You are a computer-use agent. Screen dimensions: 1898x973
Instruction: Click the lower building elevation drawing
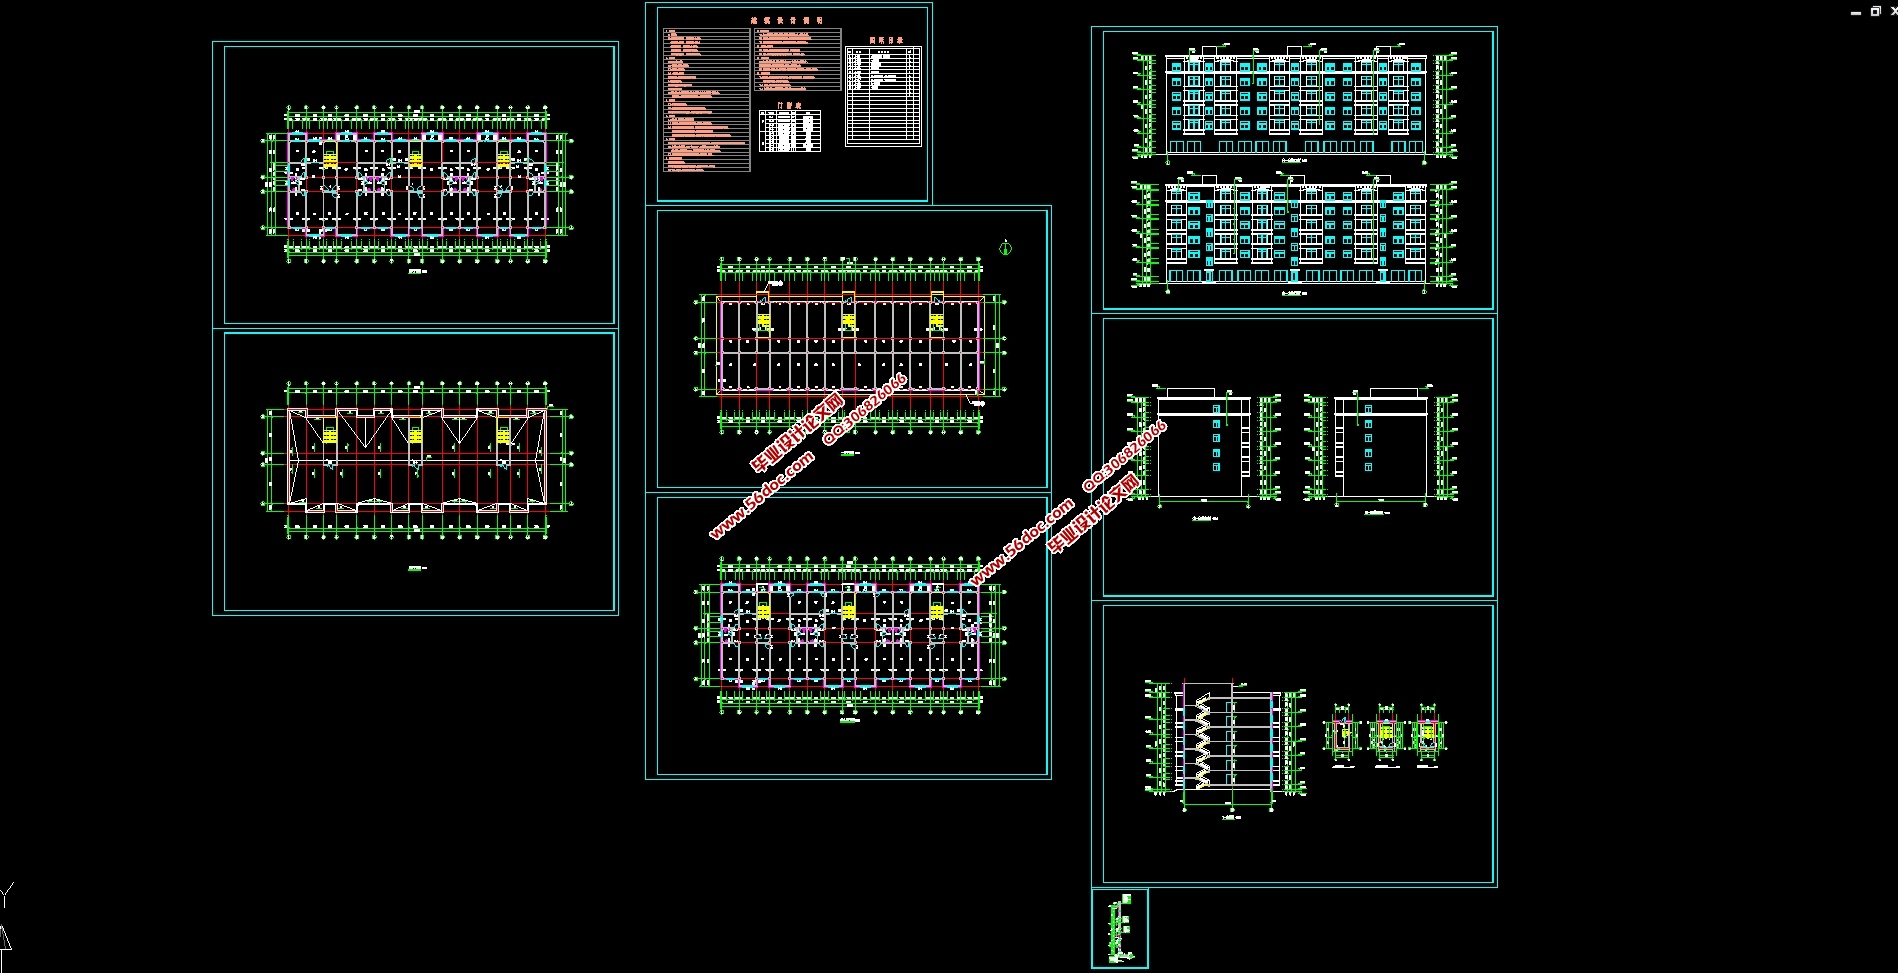point(1295,232)
